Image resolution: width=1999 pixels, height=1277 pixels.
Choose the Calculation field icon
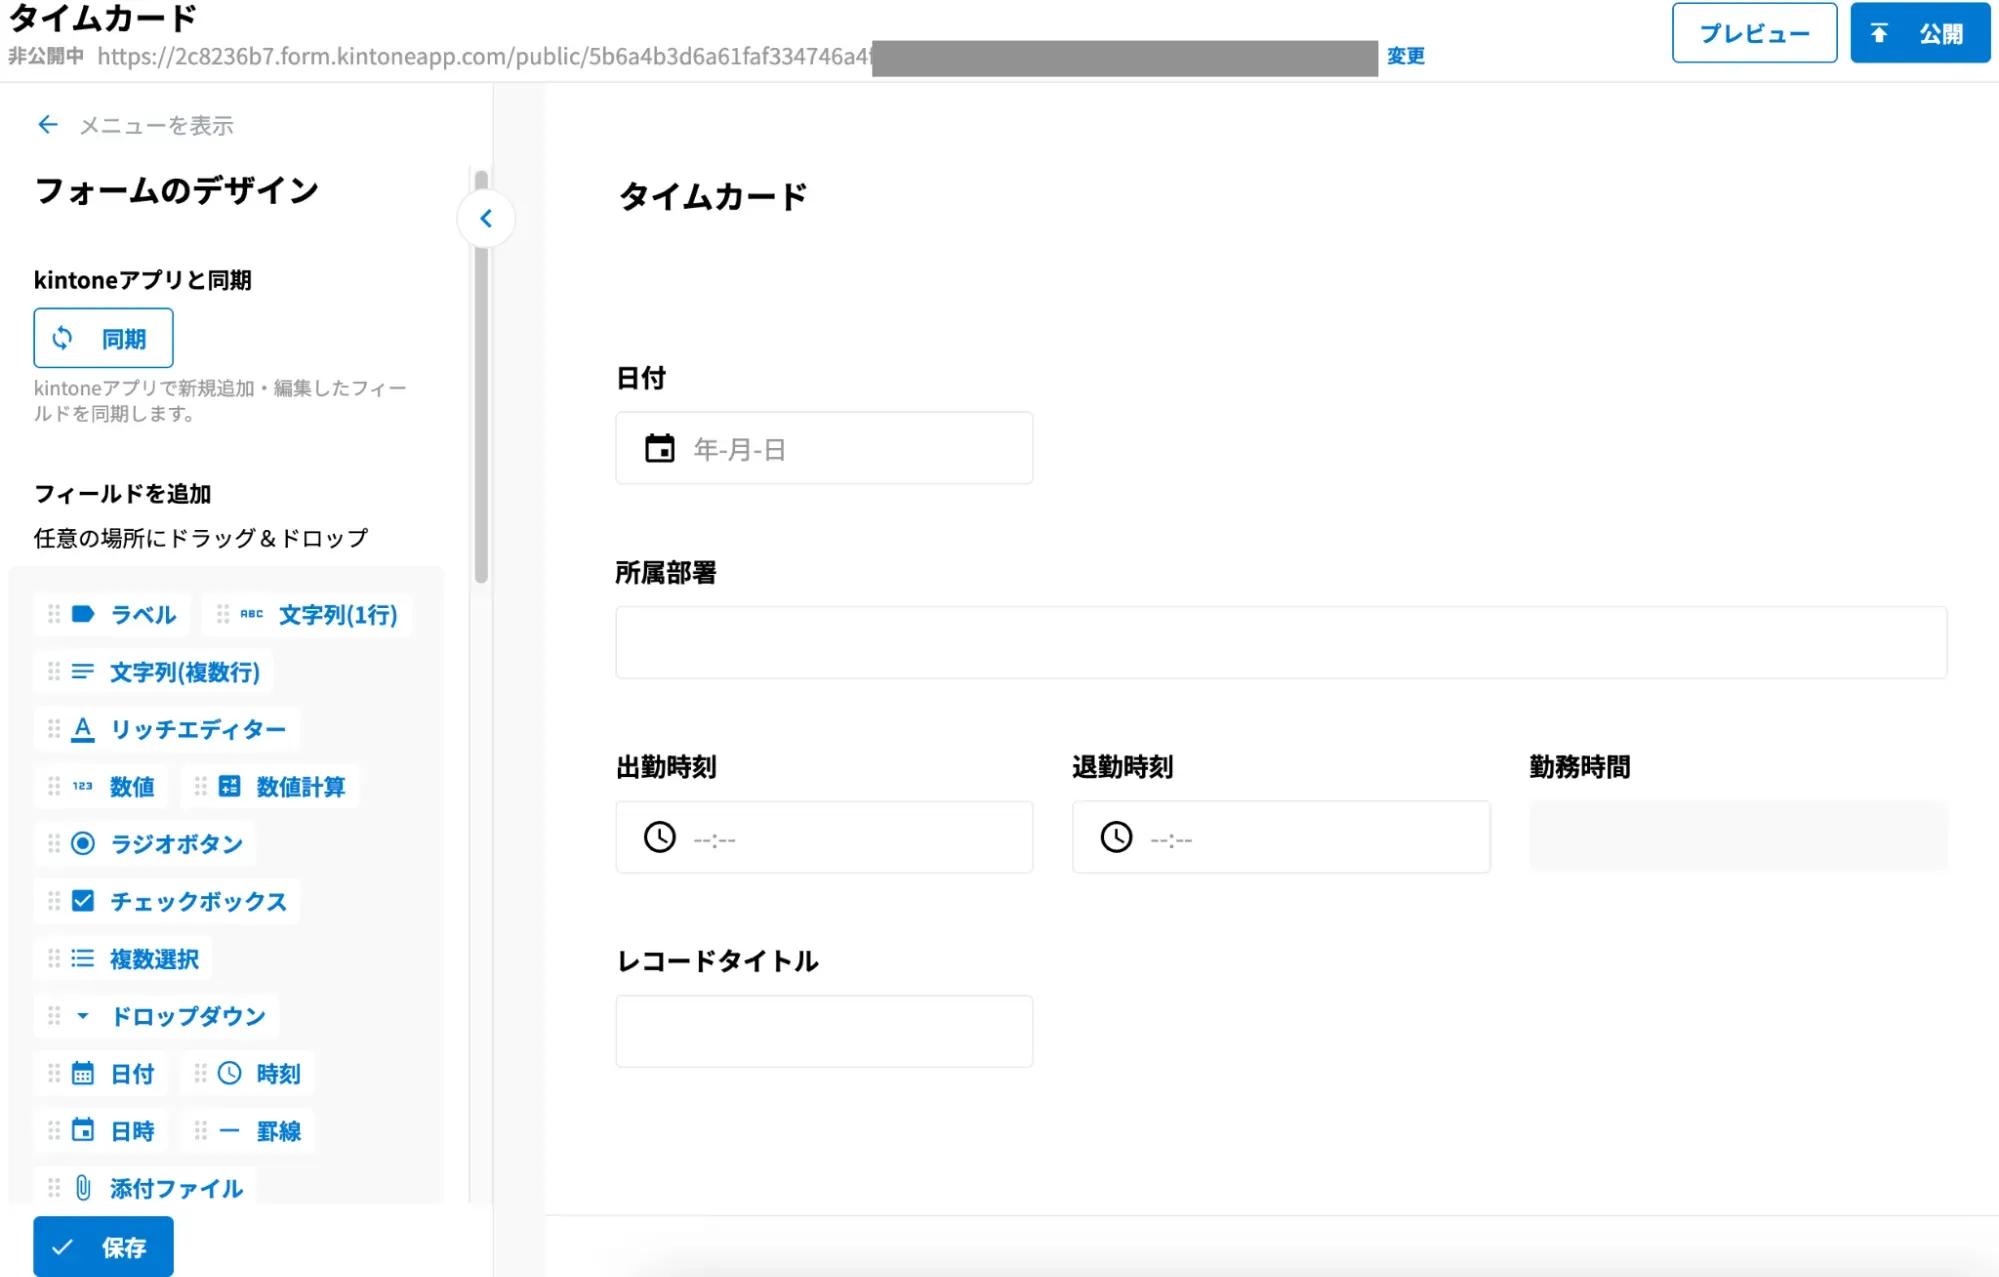229,786
